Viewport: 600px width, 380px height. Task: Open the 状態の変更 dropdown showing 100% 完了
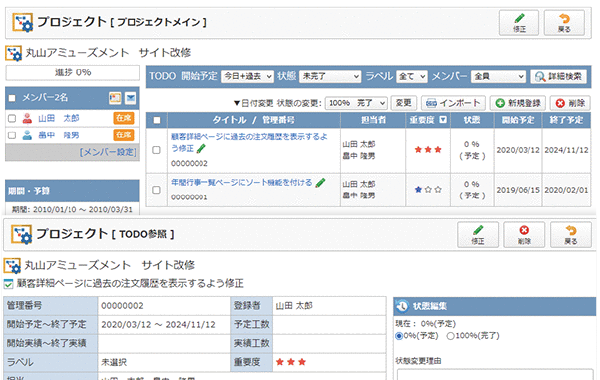tap(356, 103)
